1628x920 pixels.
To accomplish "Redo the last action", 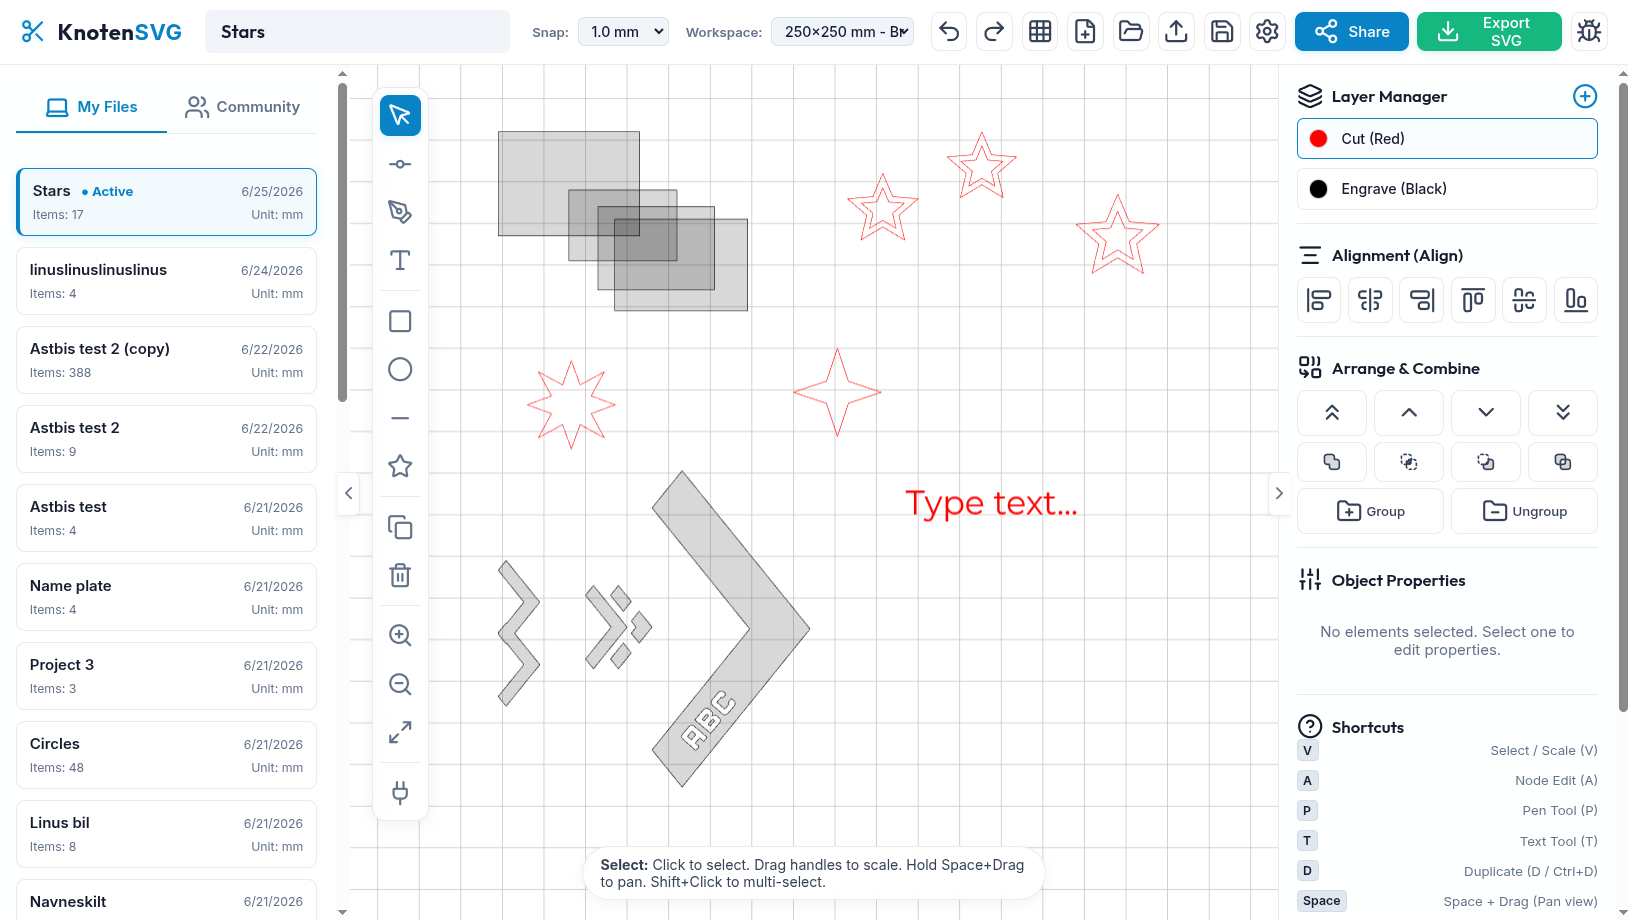I will [x=994, y=32].
